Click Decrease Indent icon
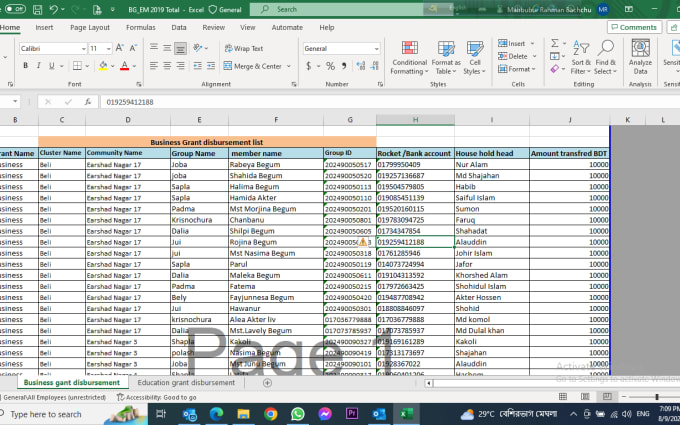680x425 pixels. pyautogui.click(x=197, y=66)
